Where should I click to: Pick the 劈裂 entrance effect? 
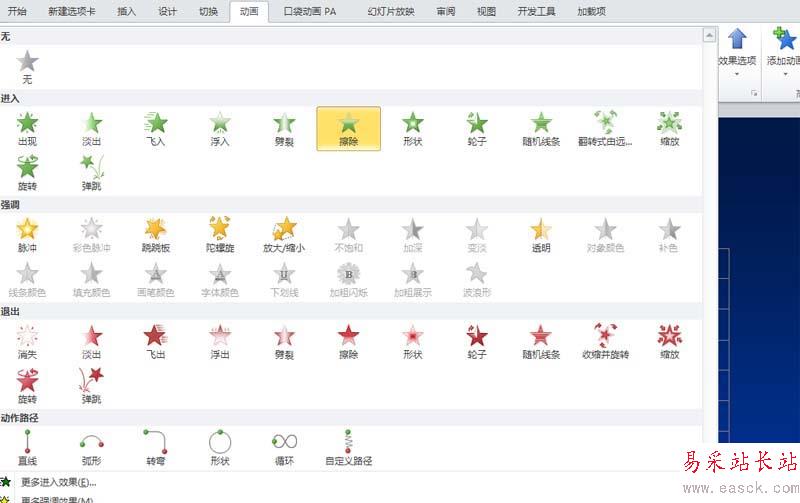(284, 129)
